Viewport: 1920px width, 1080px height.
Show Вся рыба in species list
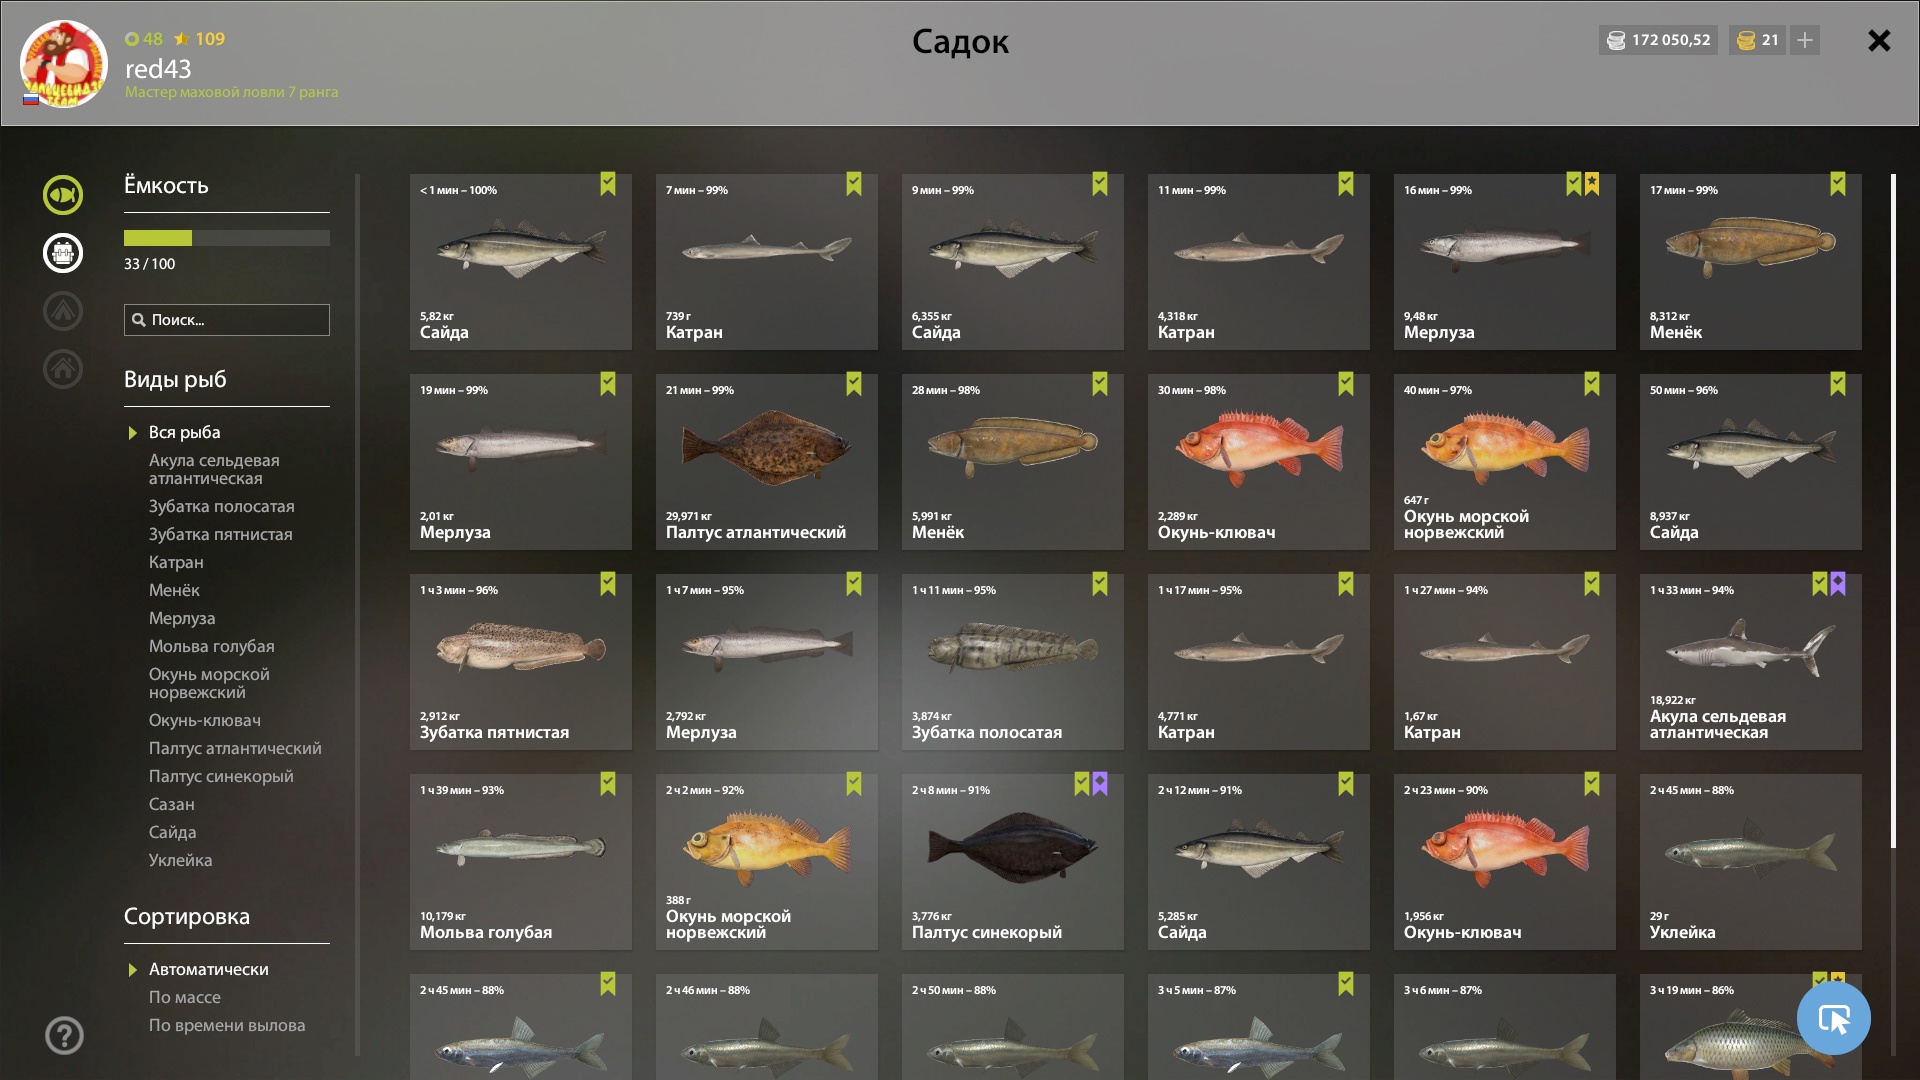click(185, 432)
